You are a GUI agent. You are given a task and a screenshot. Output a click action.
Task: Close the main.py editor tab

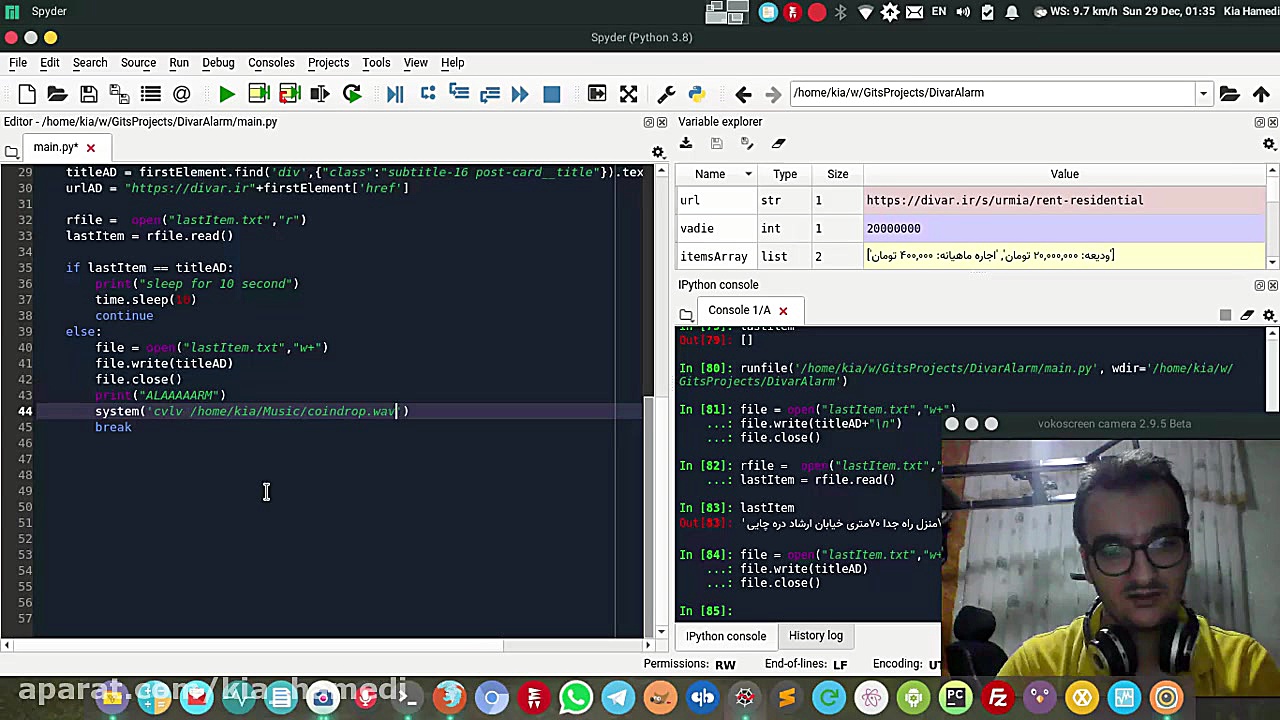tap(89, 147)
